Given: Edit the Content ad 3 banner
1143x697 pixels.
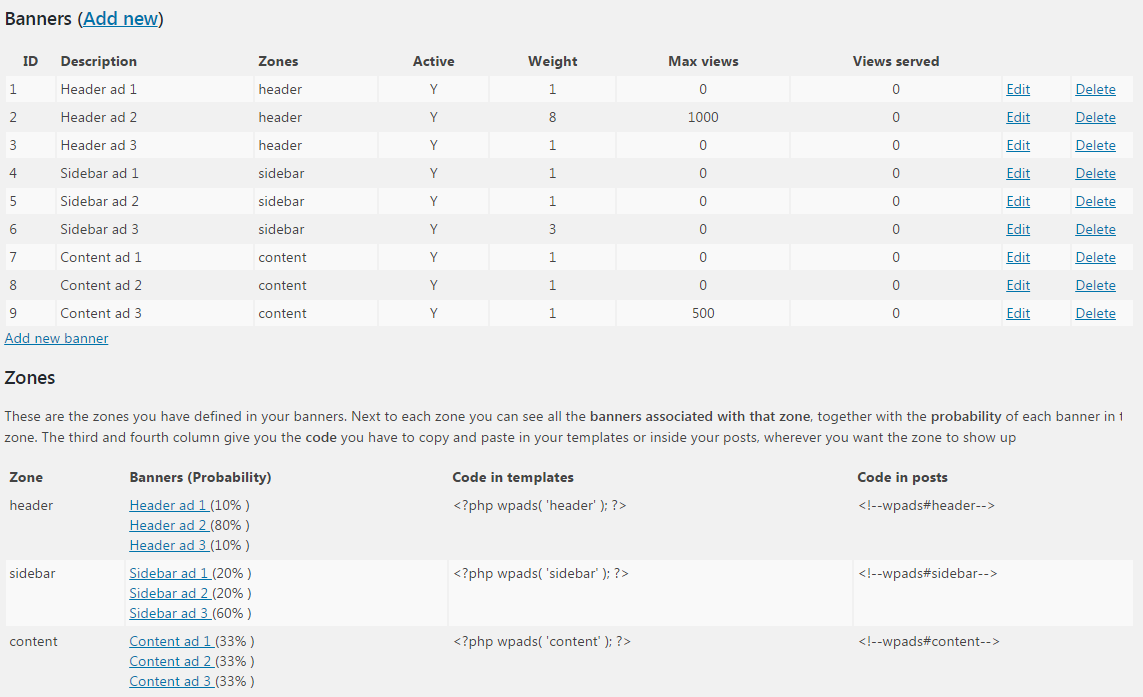Looking at the screenshot, I should coord(1018,314).
